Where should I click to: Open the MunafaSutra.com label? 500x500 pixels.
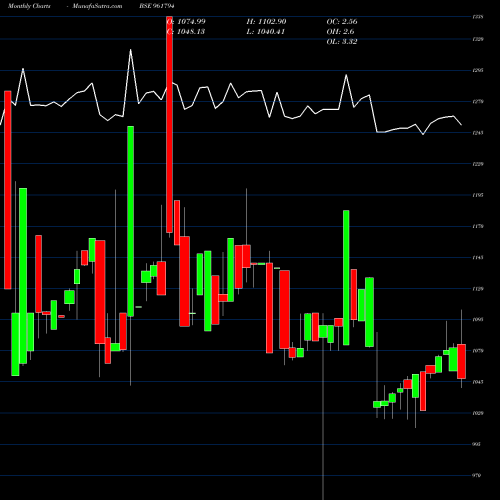(97, 6)
